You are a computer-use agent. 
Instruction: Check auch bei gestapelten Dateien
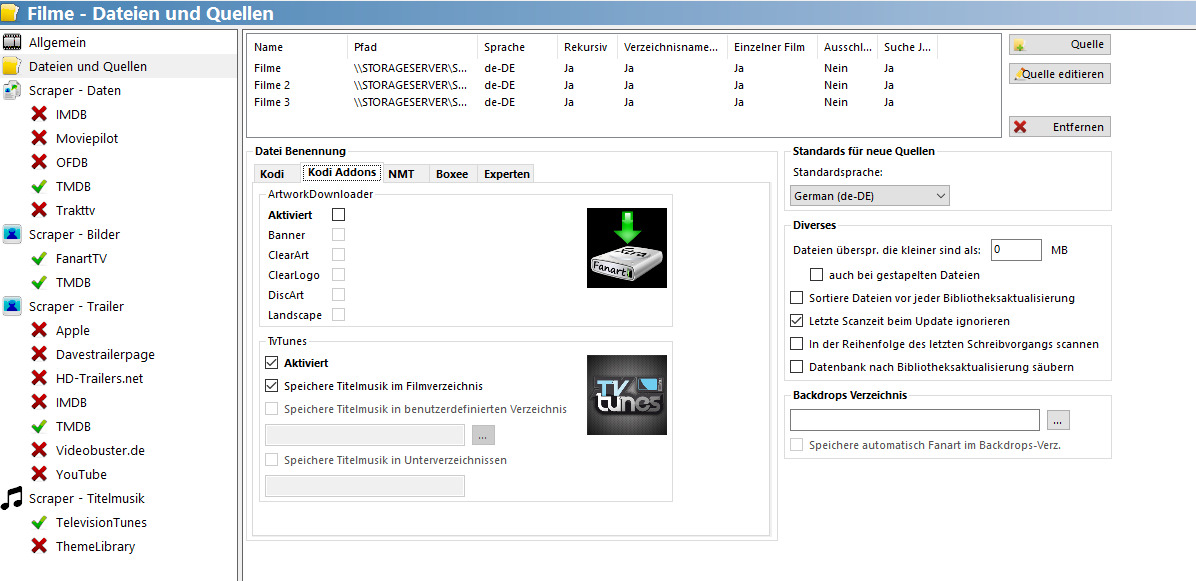817,274
